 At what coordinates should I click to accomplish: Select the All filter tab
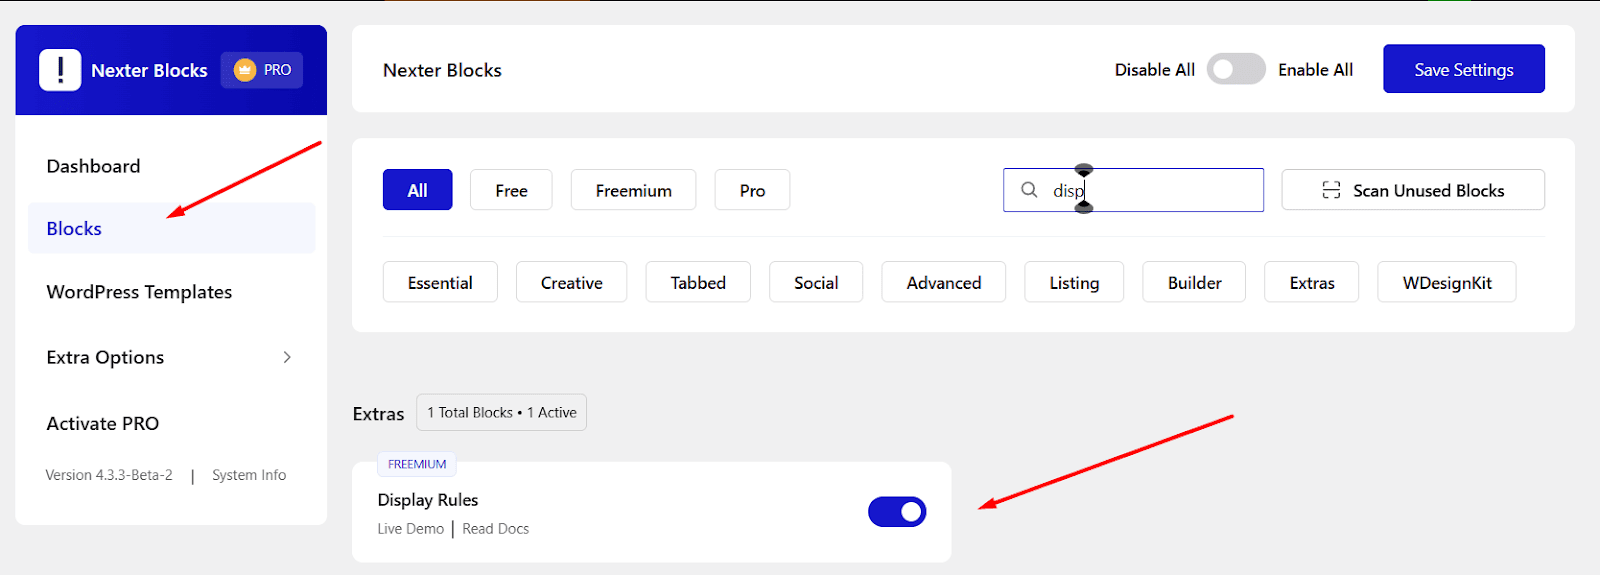417,190
